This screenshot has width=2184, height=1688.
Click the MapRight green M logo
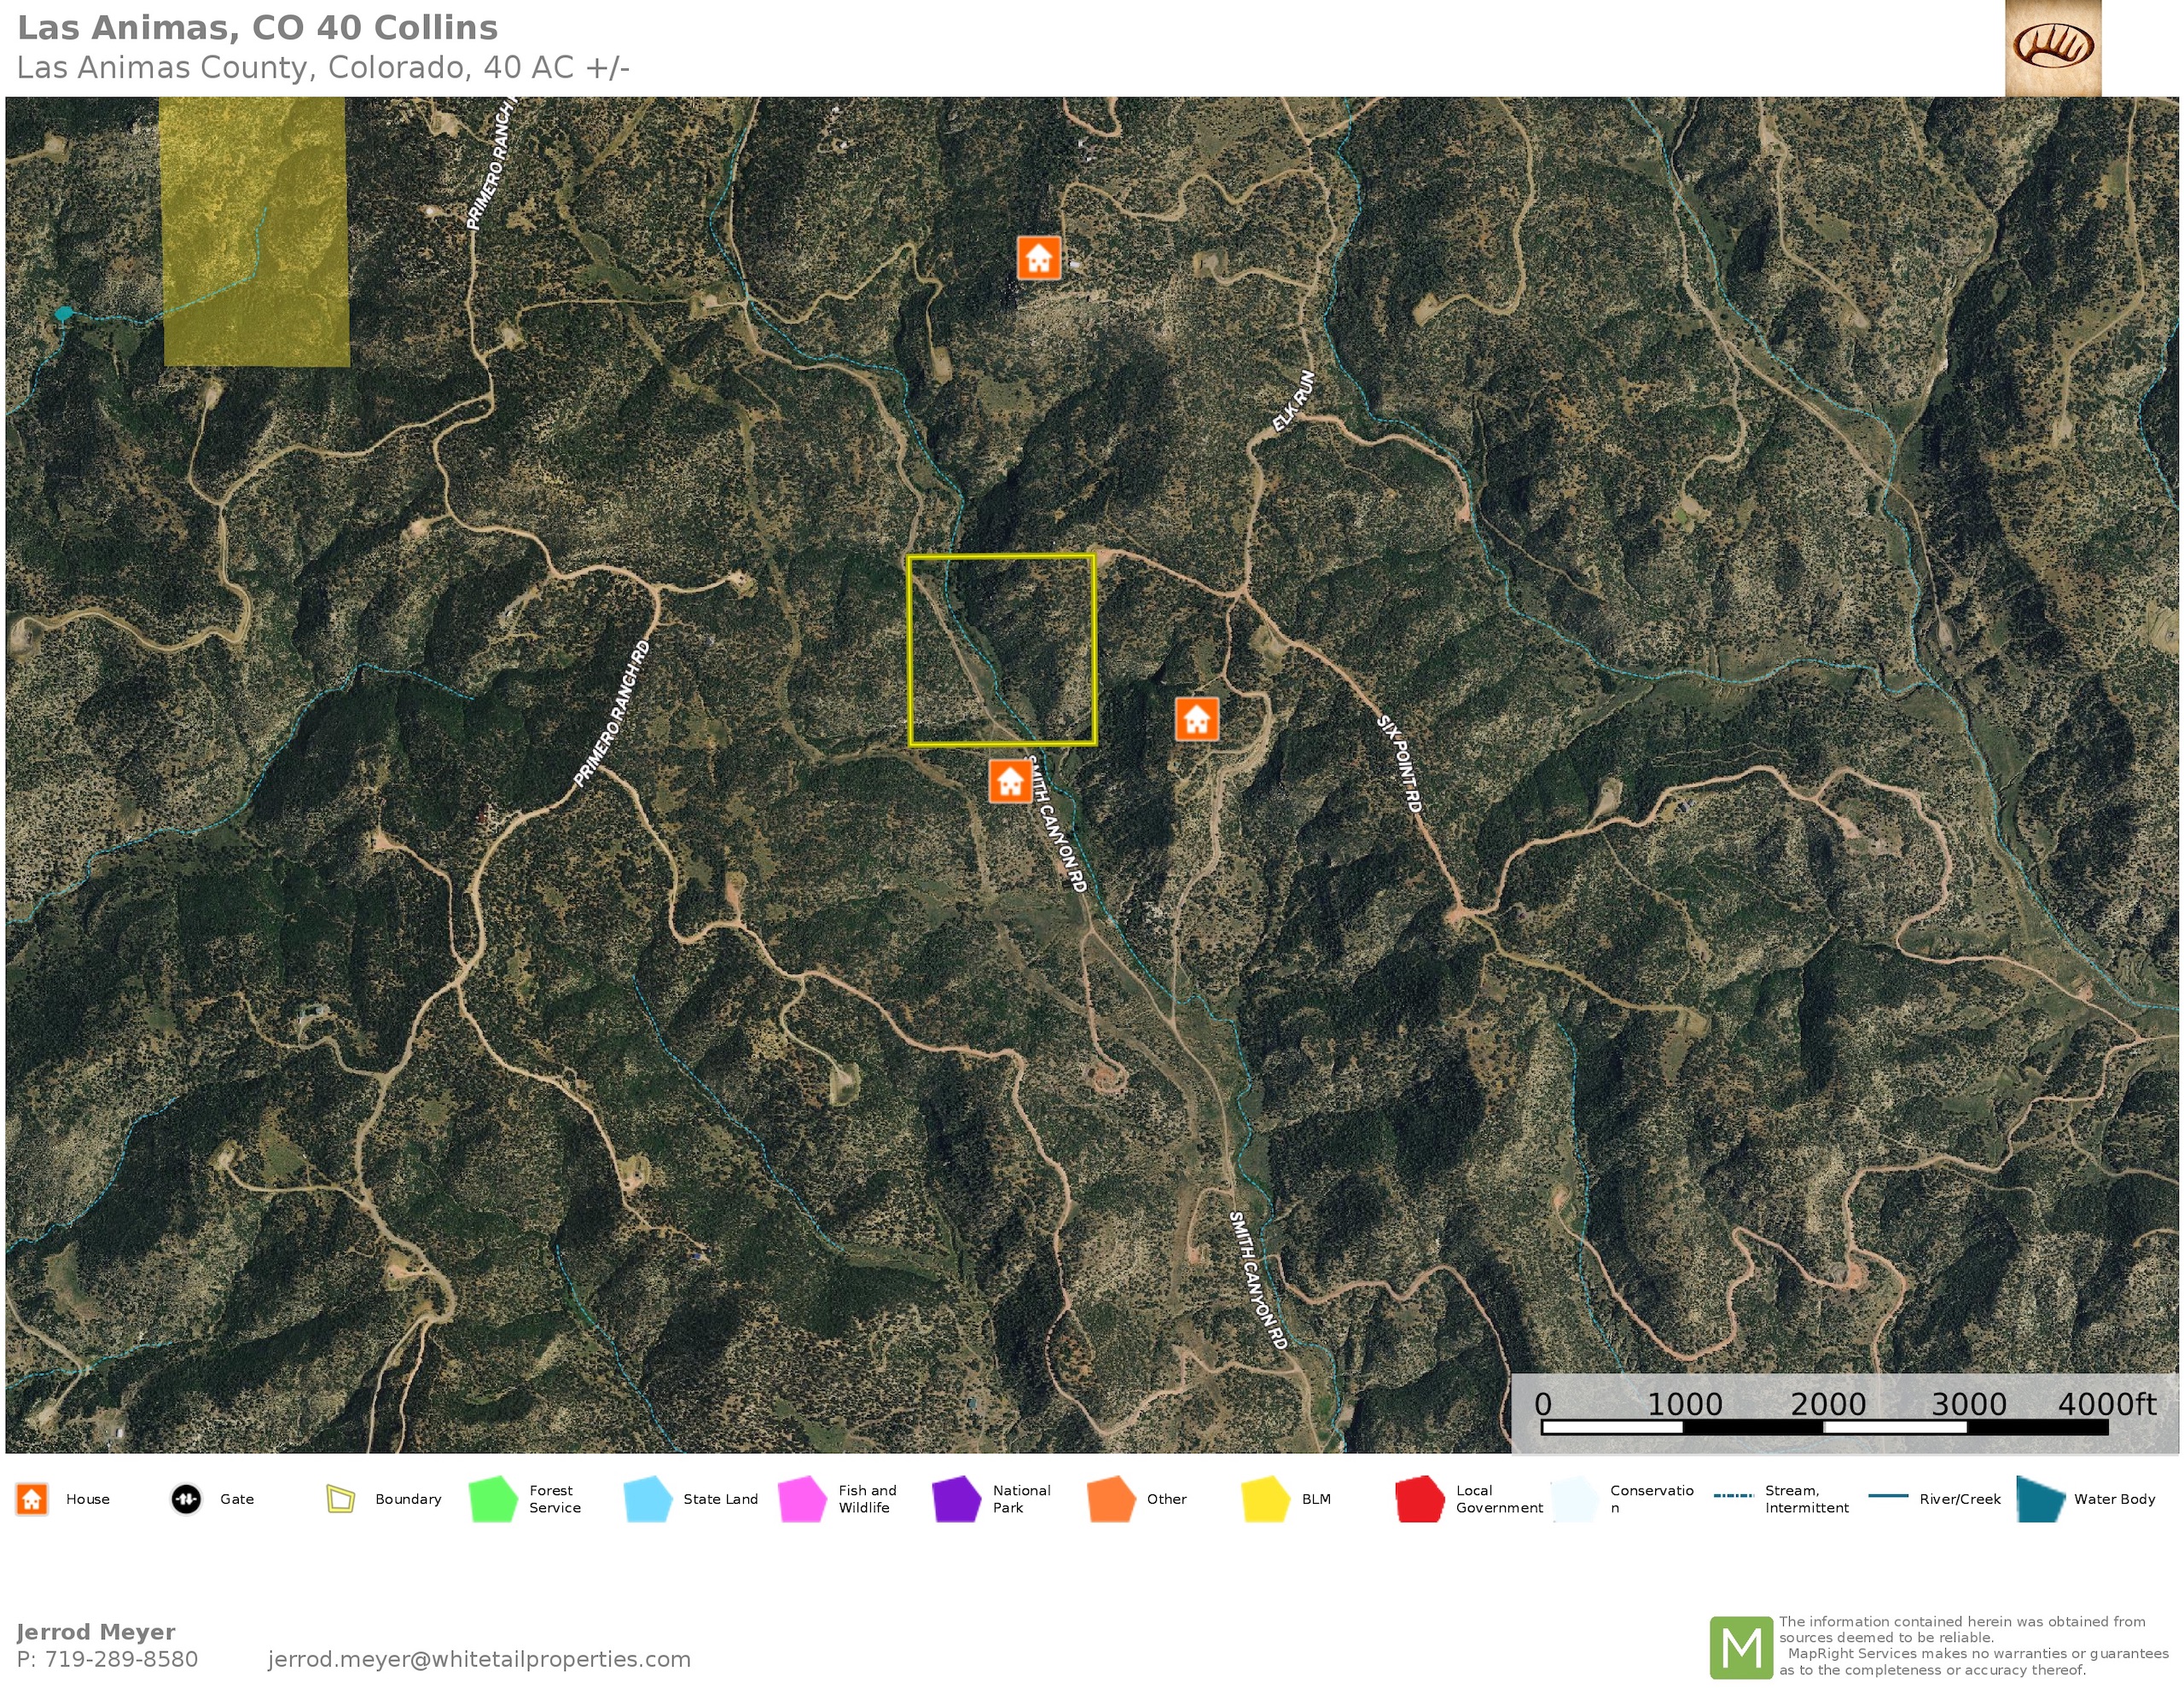[1741, 1647]
